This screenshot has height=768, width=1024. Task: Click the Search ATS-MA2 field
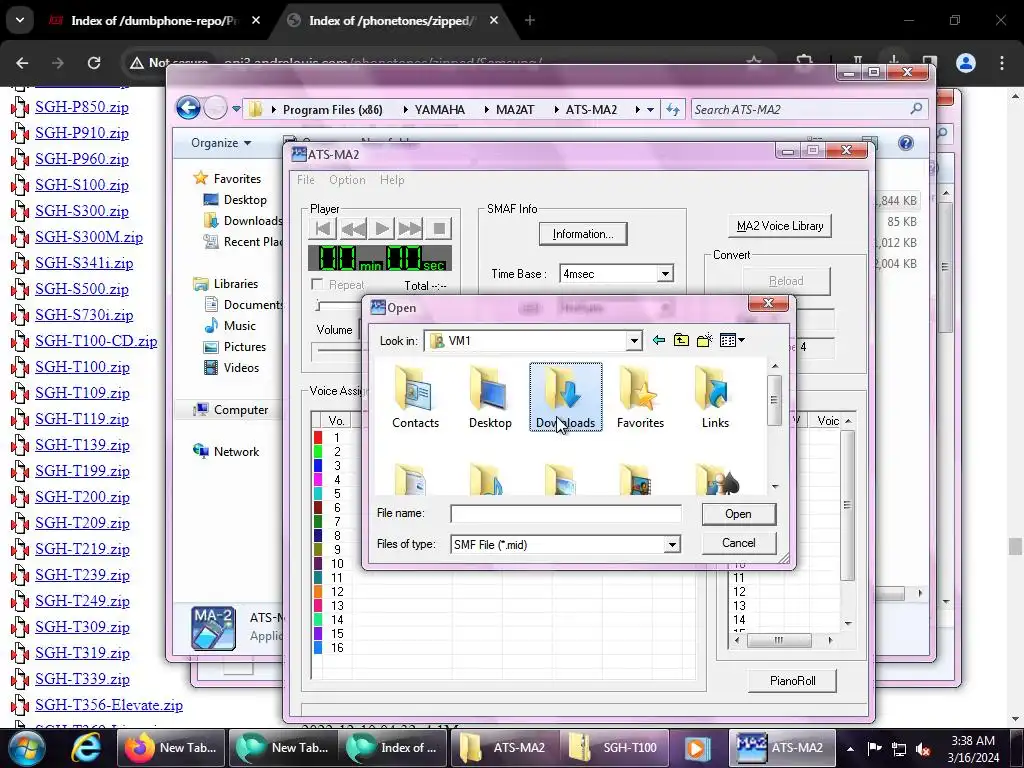pos(808,110)
